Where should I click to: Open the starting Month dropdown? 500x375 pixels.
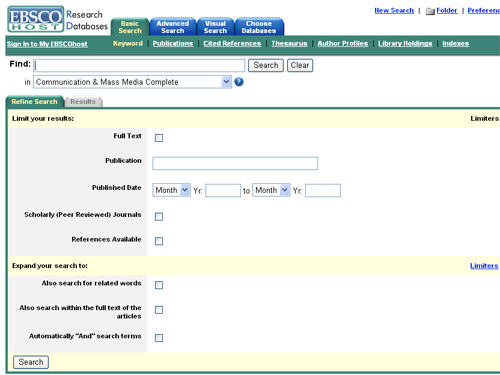tap(171, 190)
